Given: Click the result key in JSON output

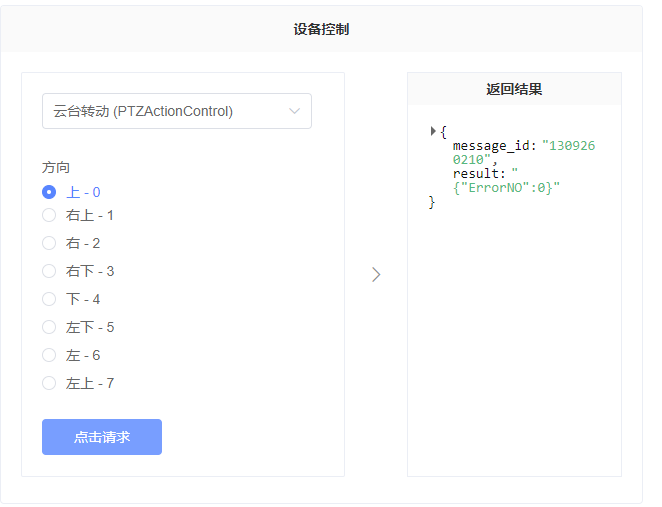Looking at the screenshot, I should (x=475, y=174).
